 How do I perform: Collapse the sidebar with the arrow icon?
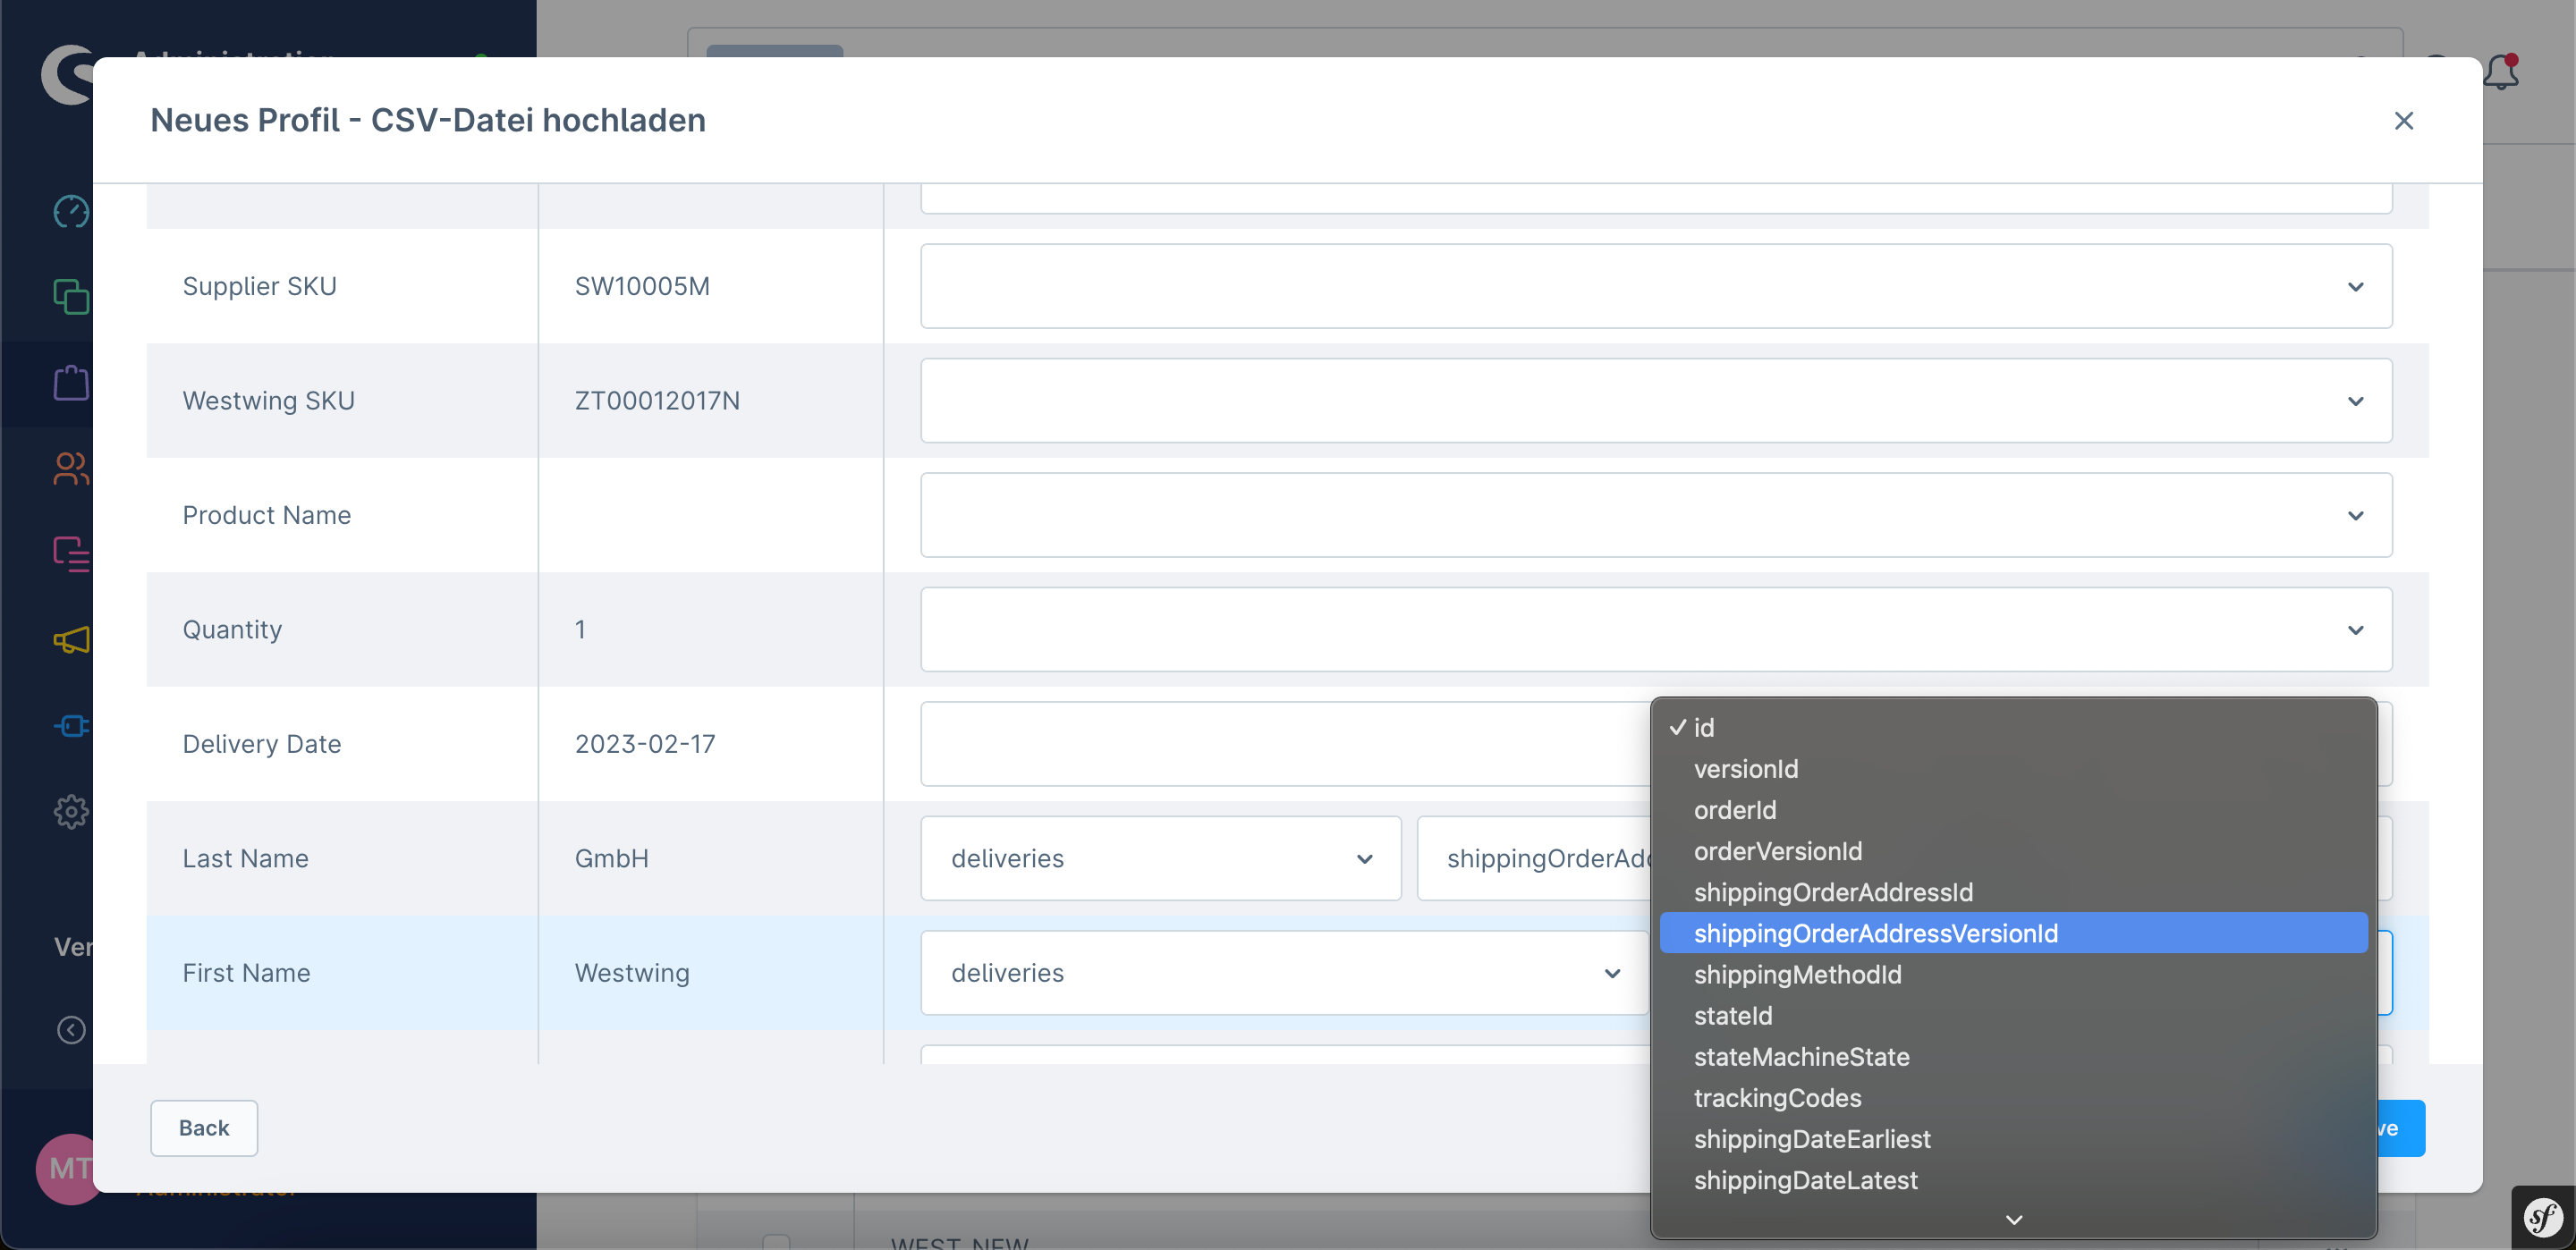pyautogui.click(x=71, y=1030)
